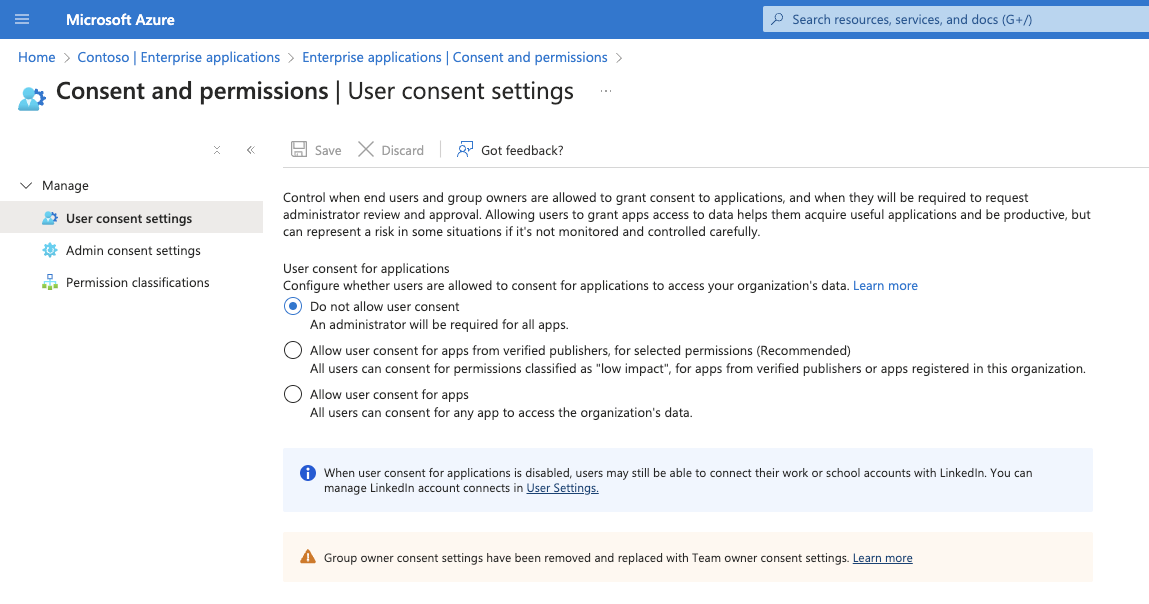Screen dimensions: 1149x604
Task: Click the sidebar small X collapse control
Action: point(217,150)
